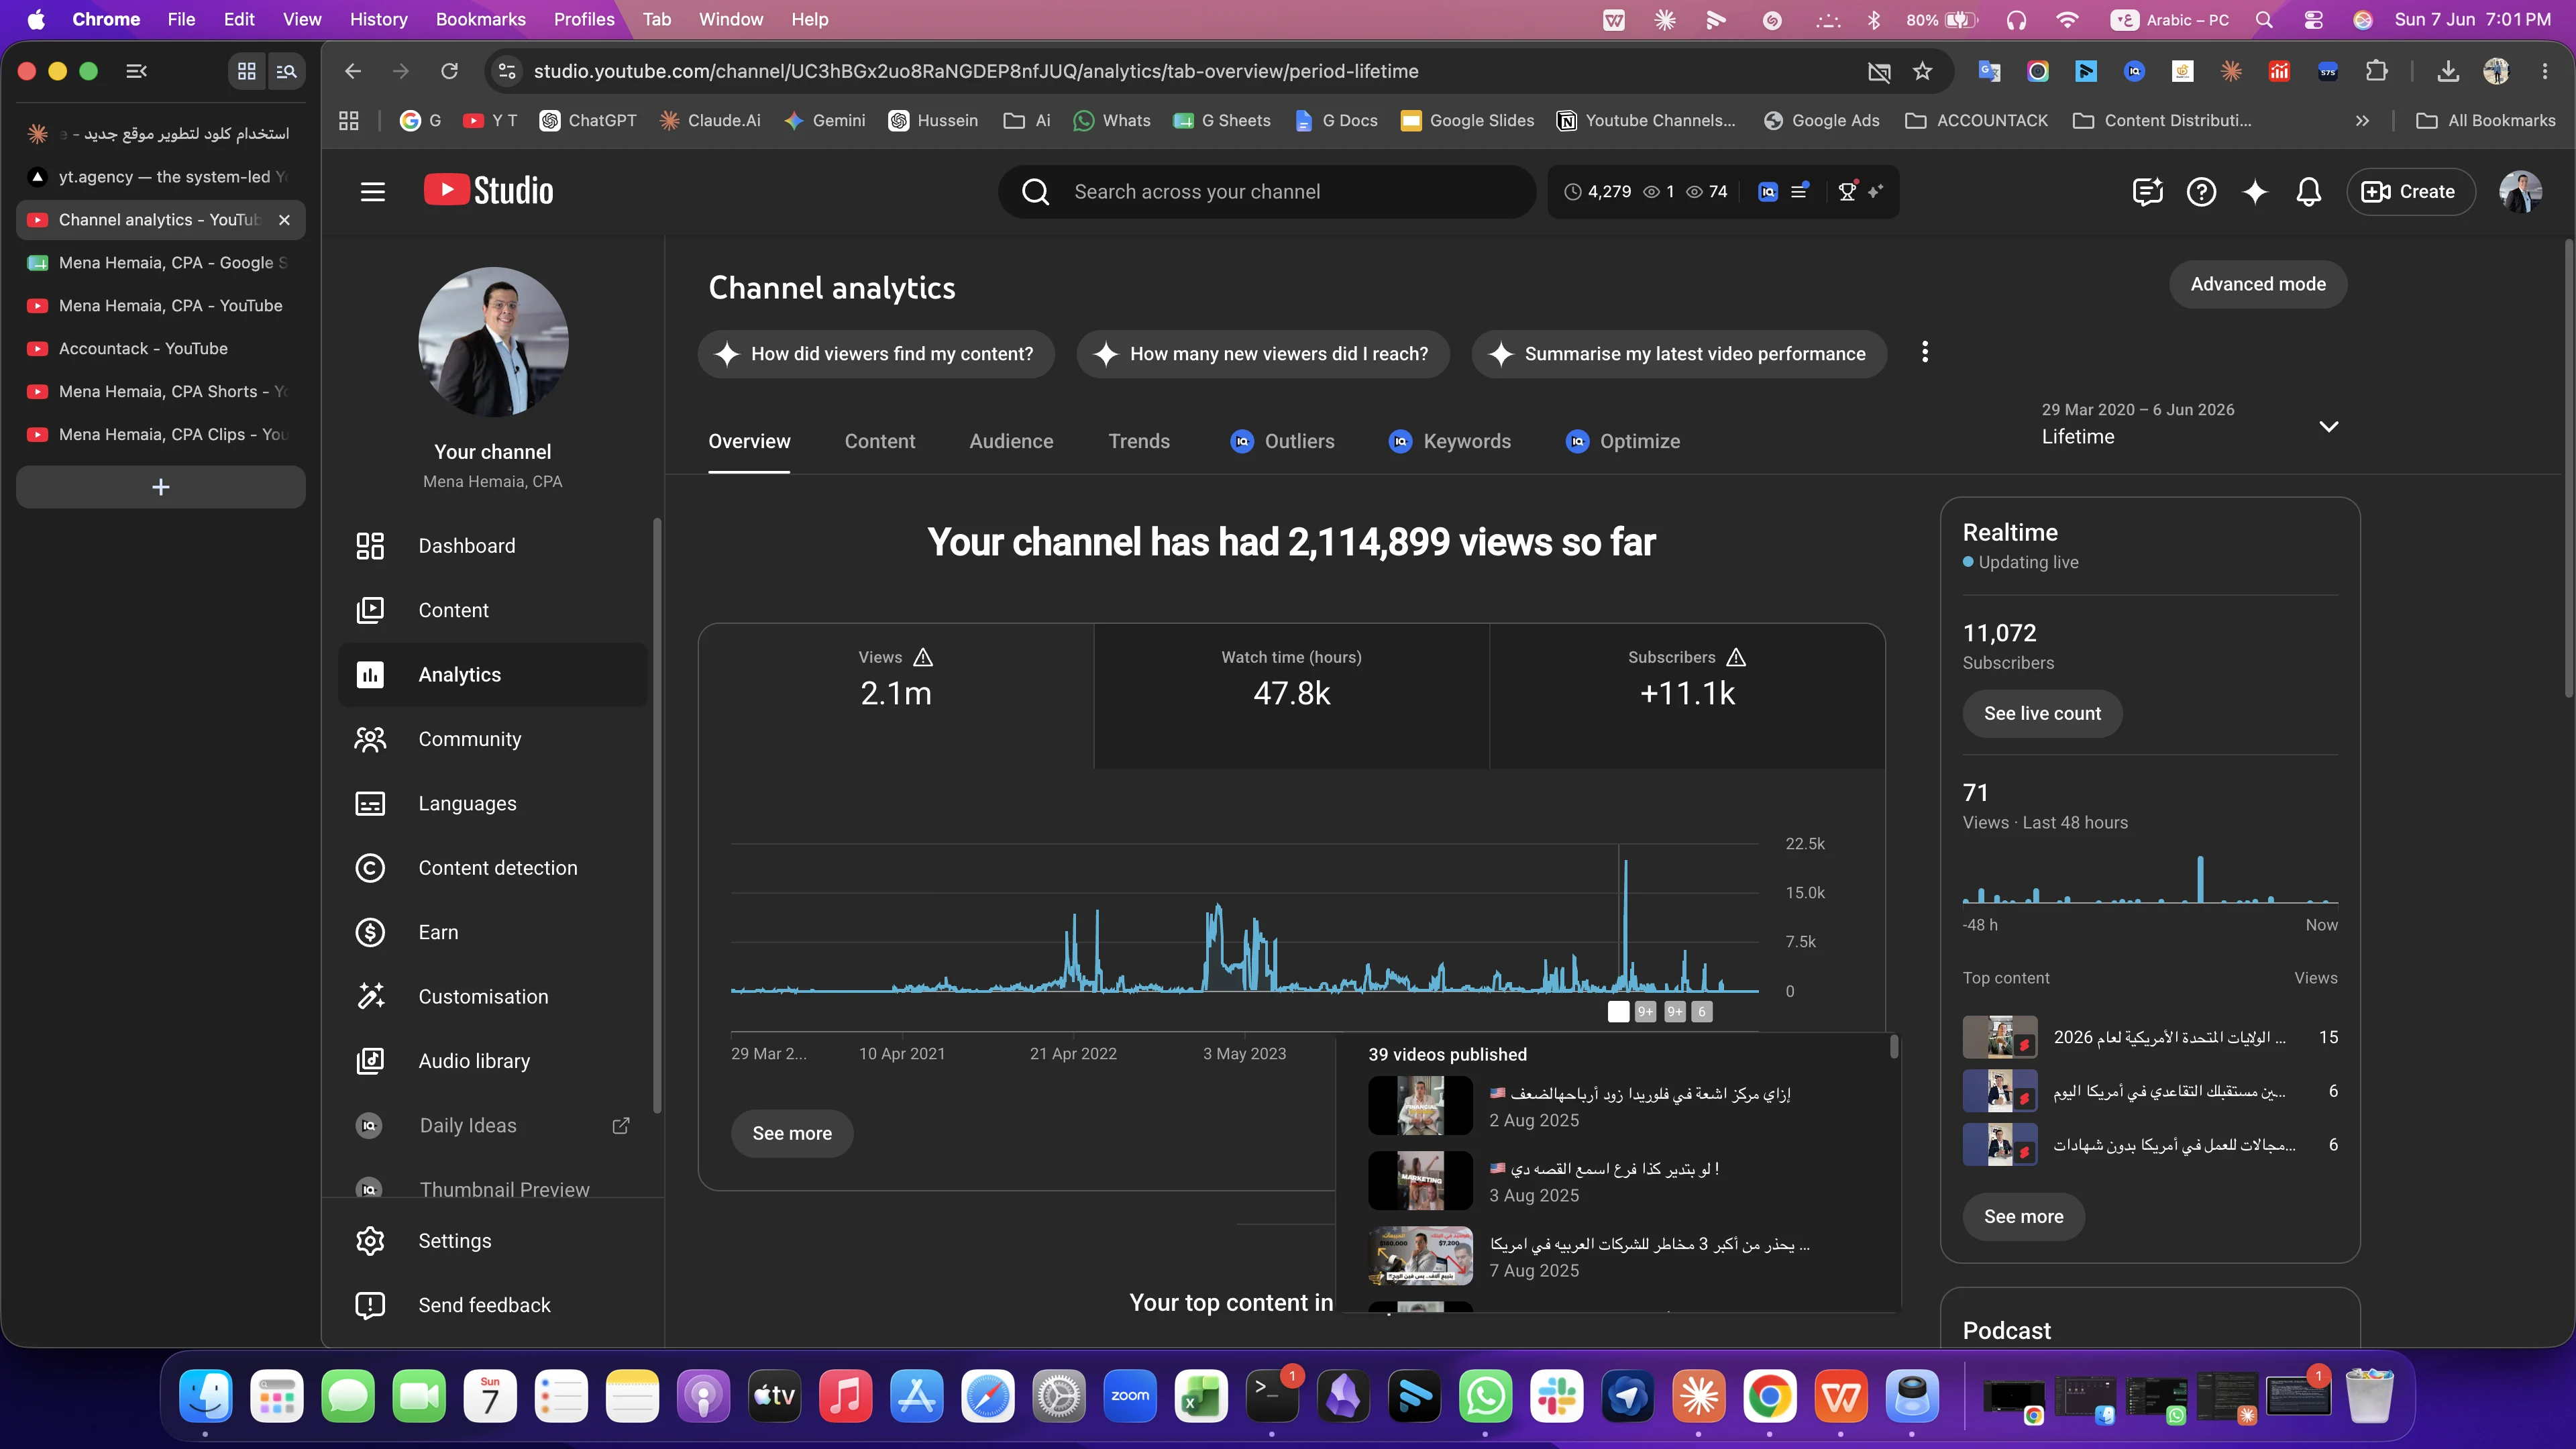This screenshot has width=2576, height=1449.
Task: Open the Chrome three-dot menu
Action: (2545, 71)
